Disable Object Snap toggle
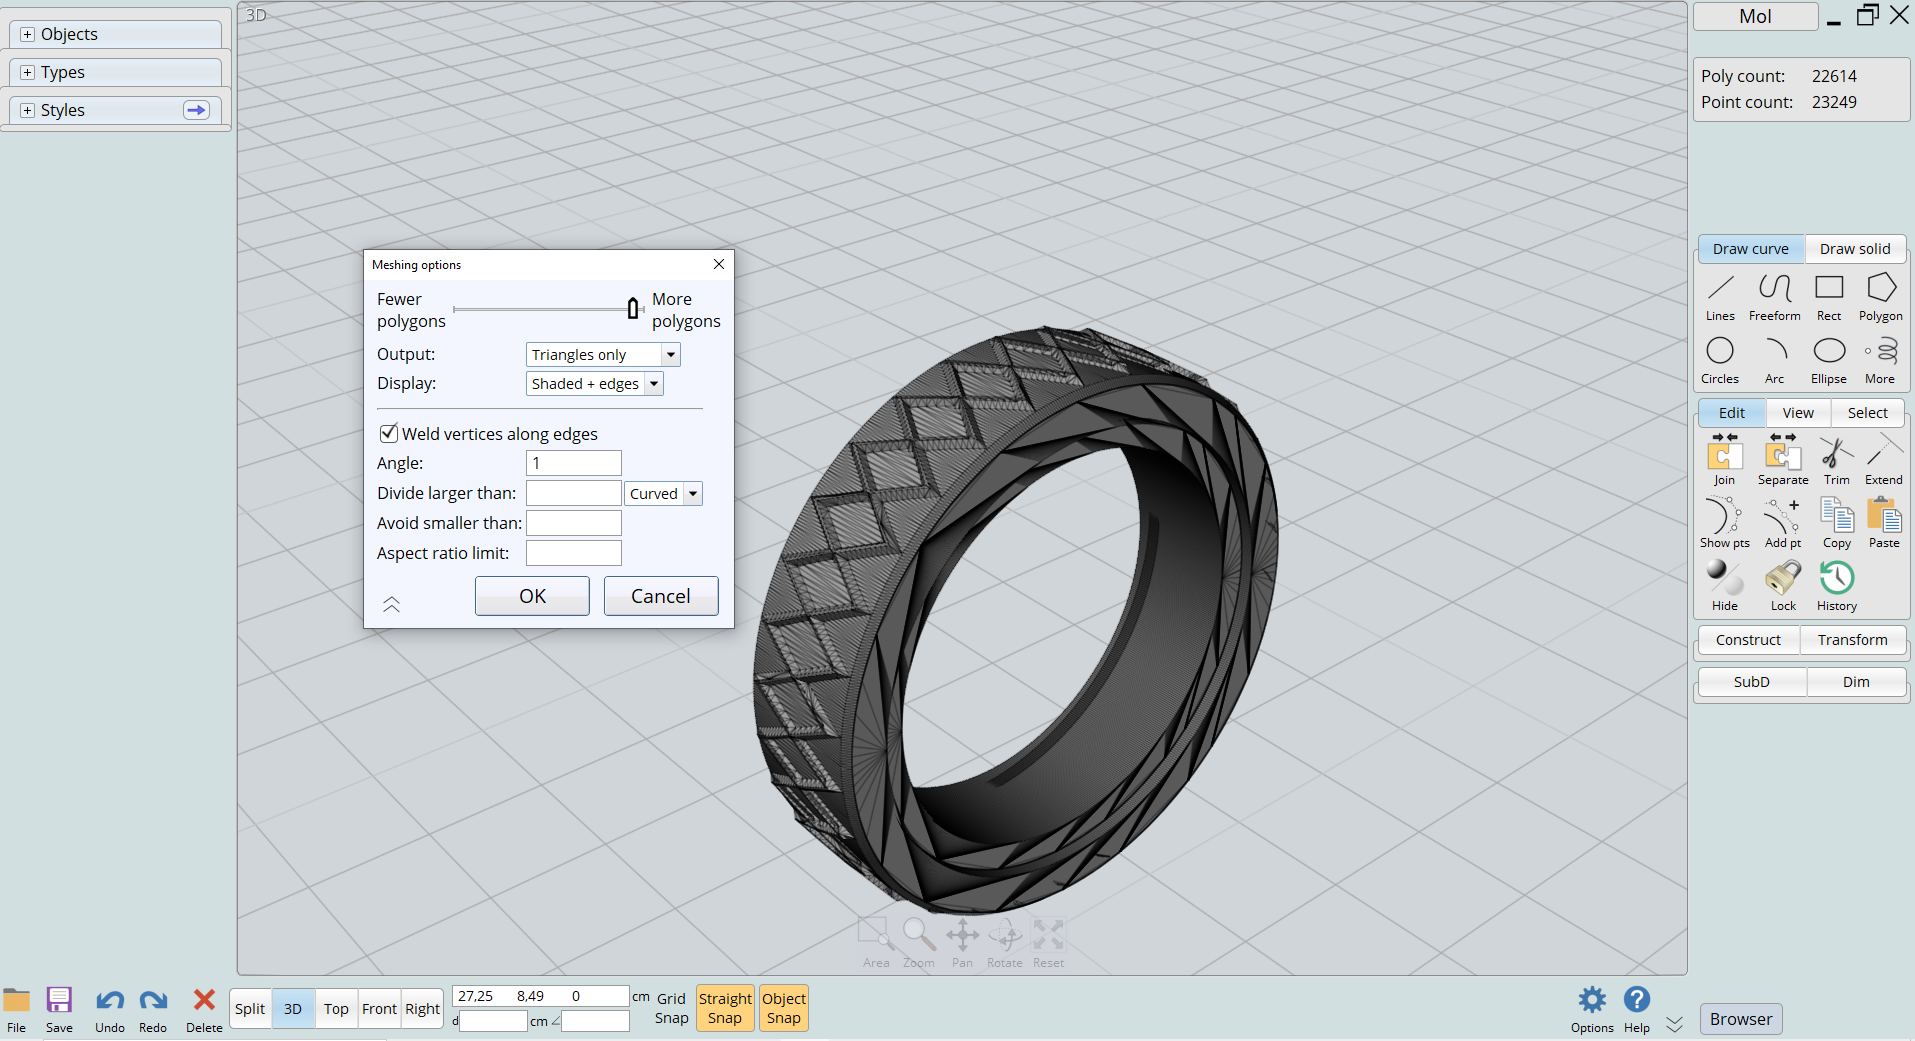 tap(783, 1008)
